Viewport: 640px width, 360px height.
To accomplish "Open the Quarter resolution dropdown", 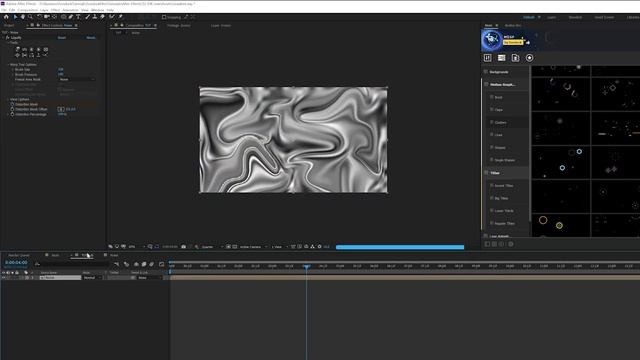I will (212, 247).
